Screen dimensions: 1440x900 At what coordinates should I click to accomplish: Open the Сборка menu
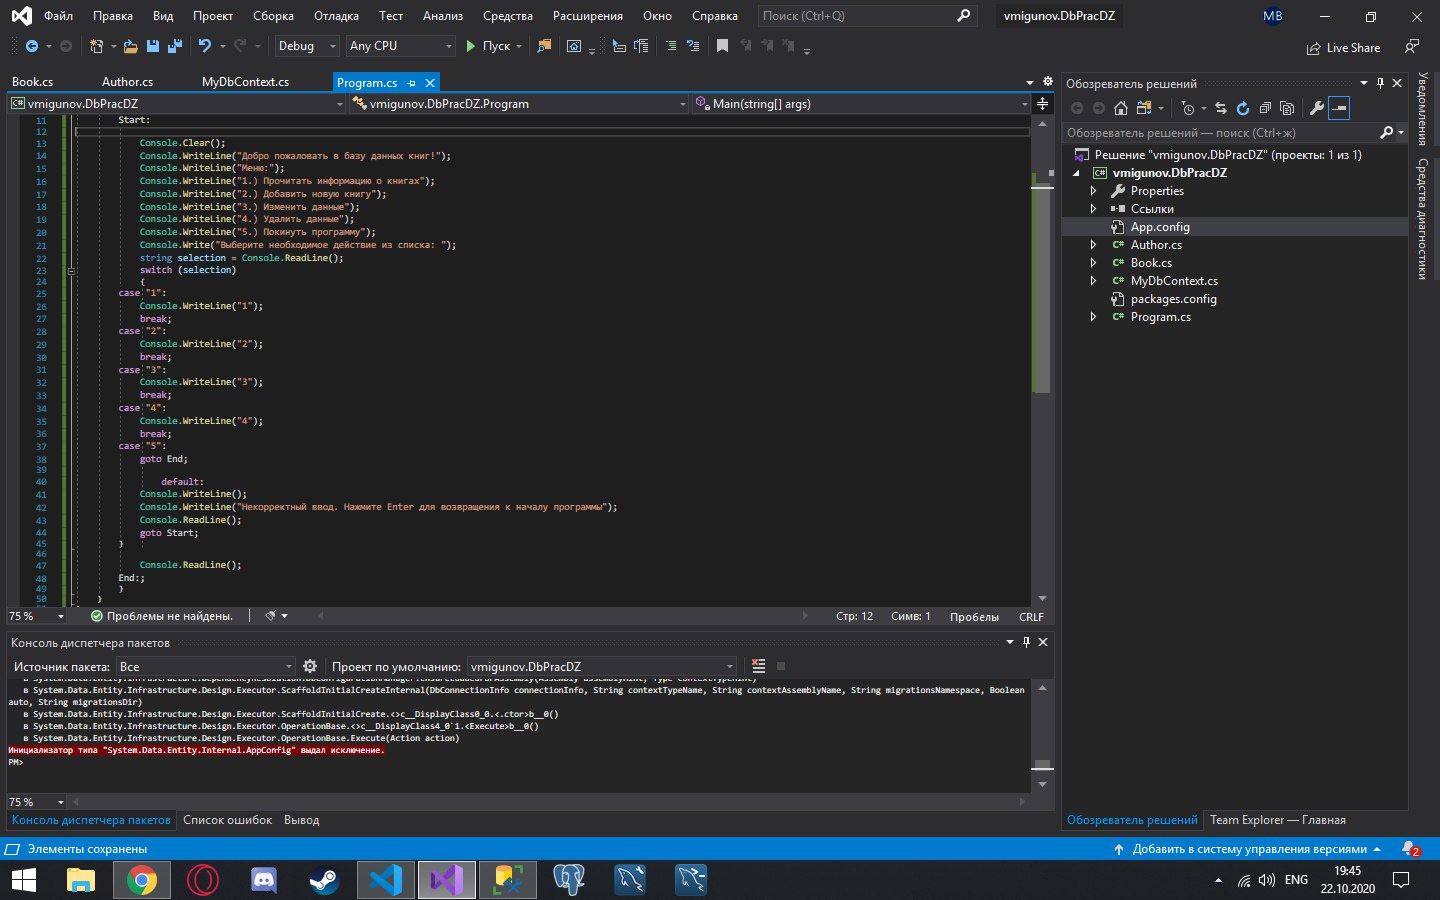(273, 16)
